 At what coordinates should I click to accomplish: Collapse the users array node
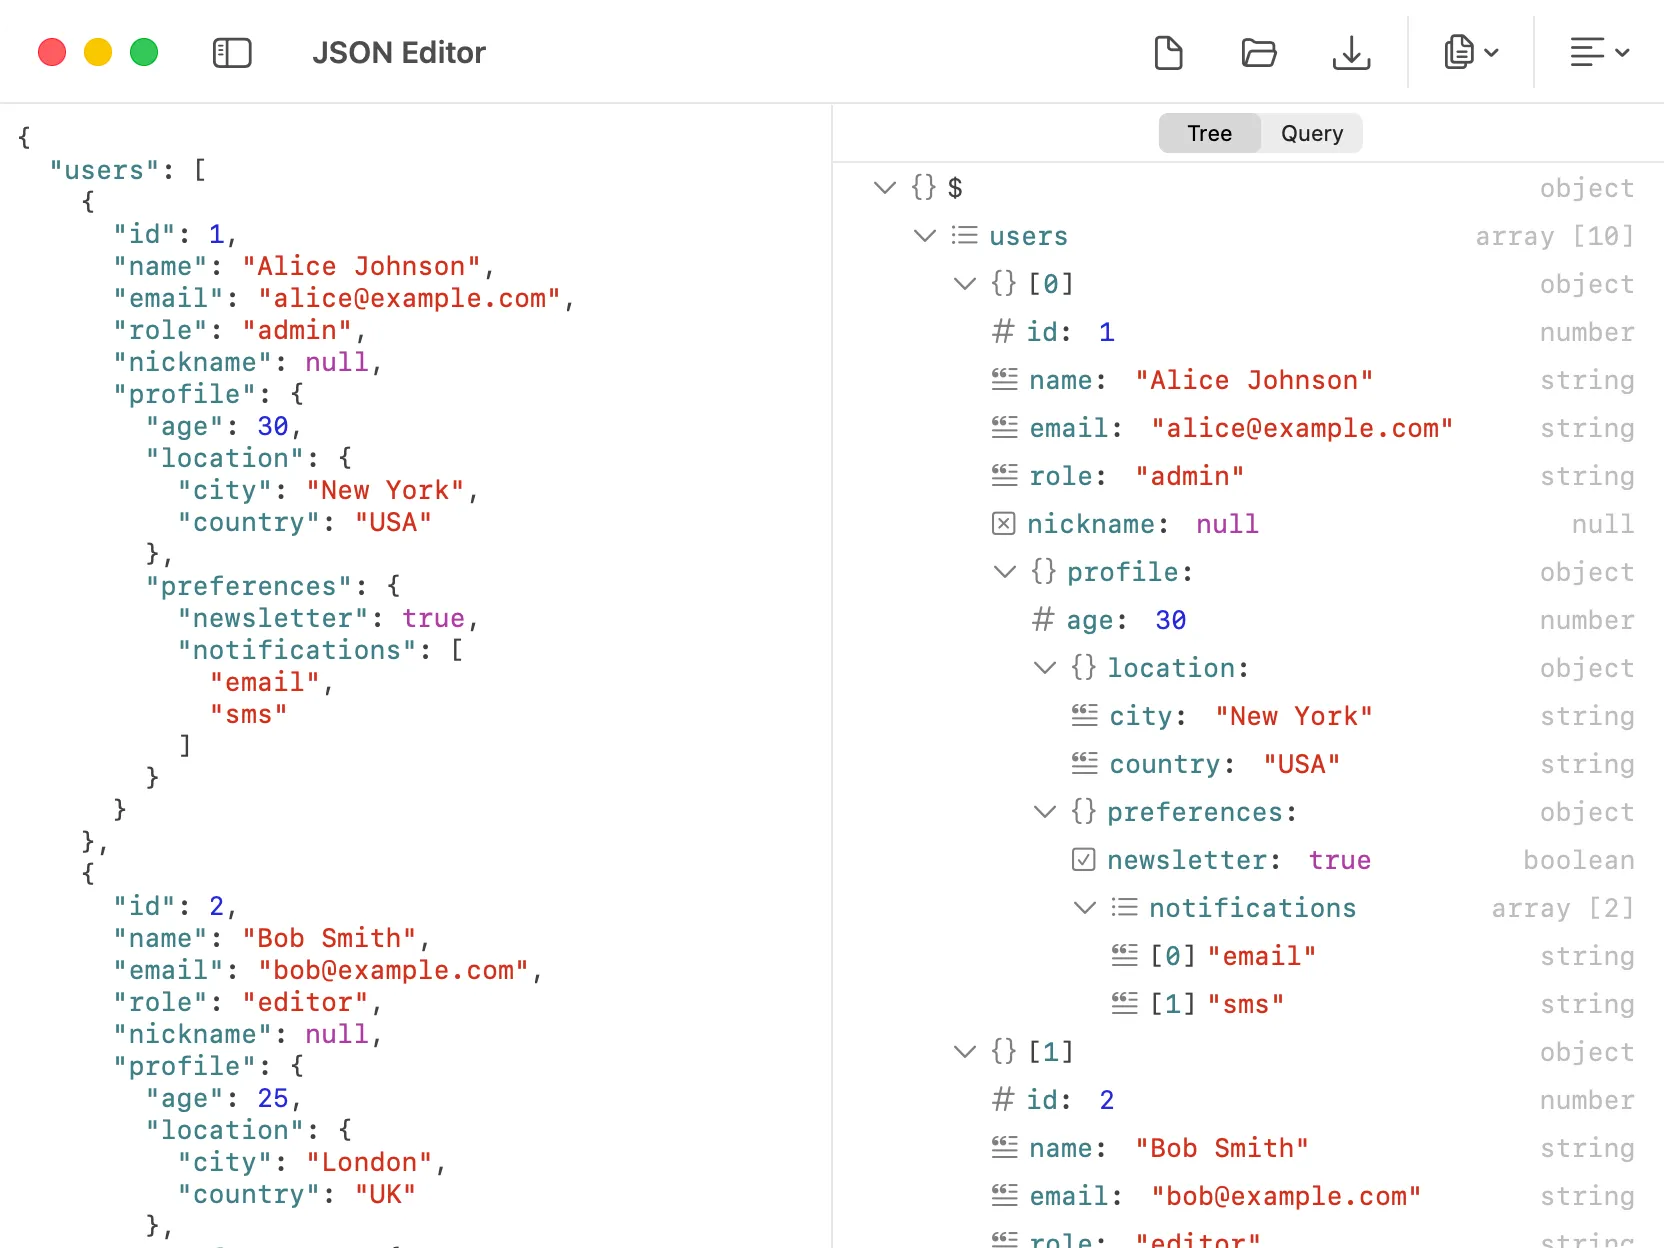click(923, 236)
